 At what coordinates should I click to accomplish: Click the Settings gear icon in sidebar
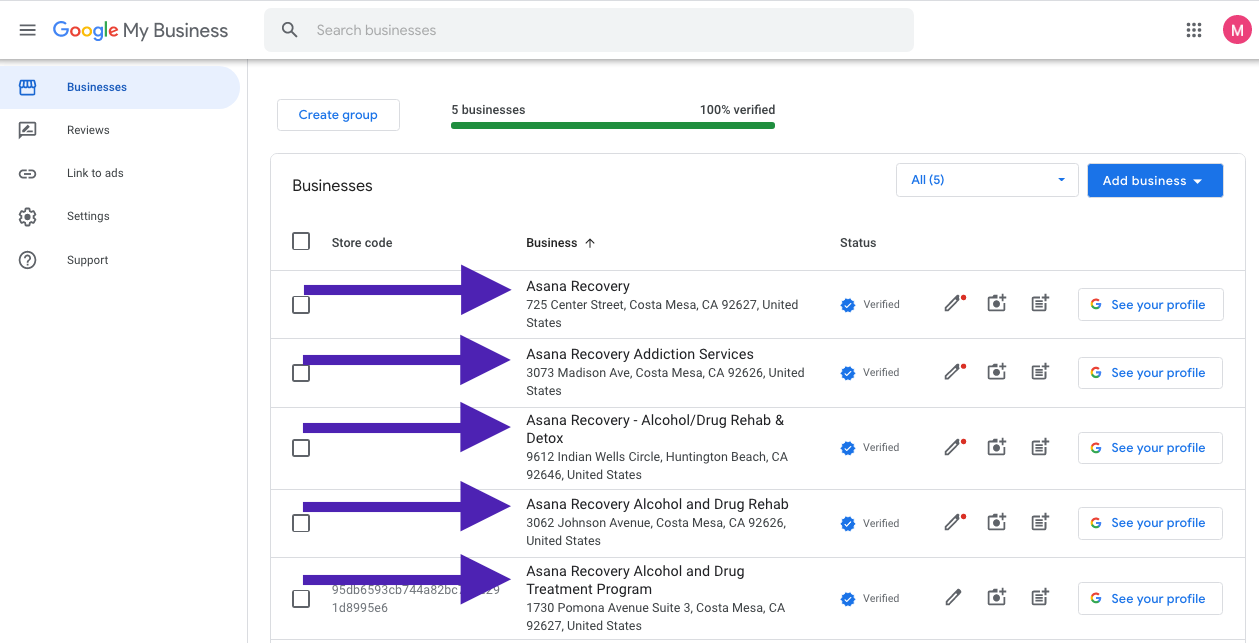click(x=28, y=216)
